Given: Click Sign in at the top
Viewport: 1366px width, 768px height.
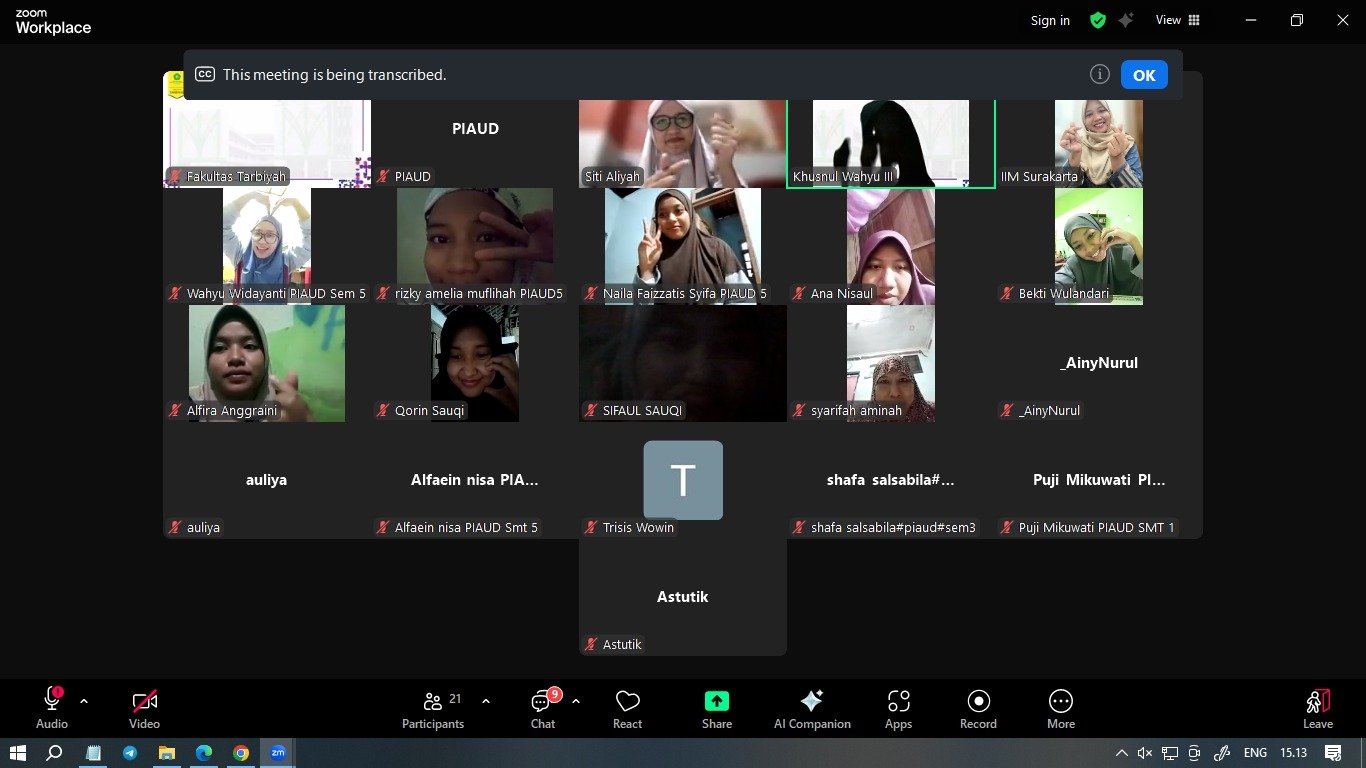Looking at the screenshot, I should (x=1050, y=20).
